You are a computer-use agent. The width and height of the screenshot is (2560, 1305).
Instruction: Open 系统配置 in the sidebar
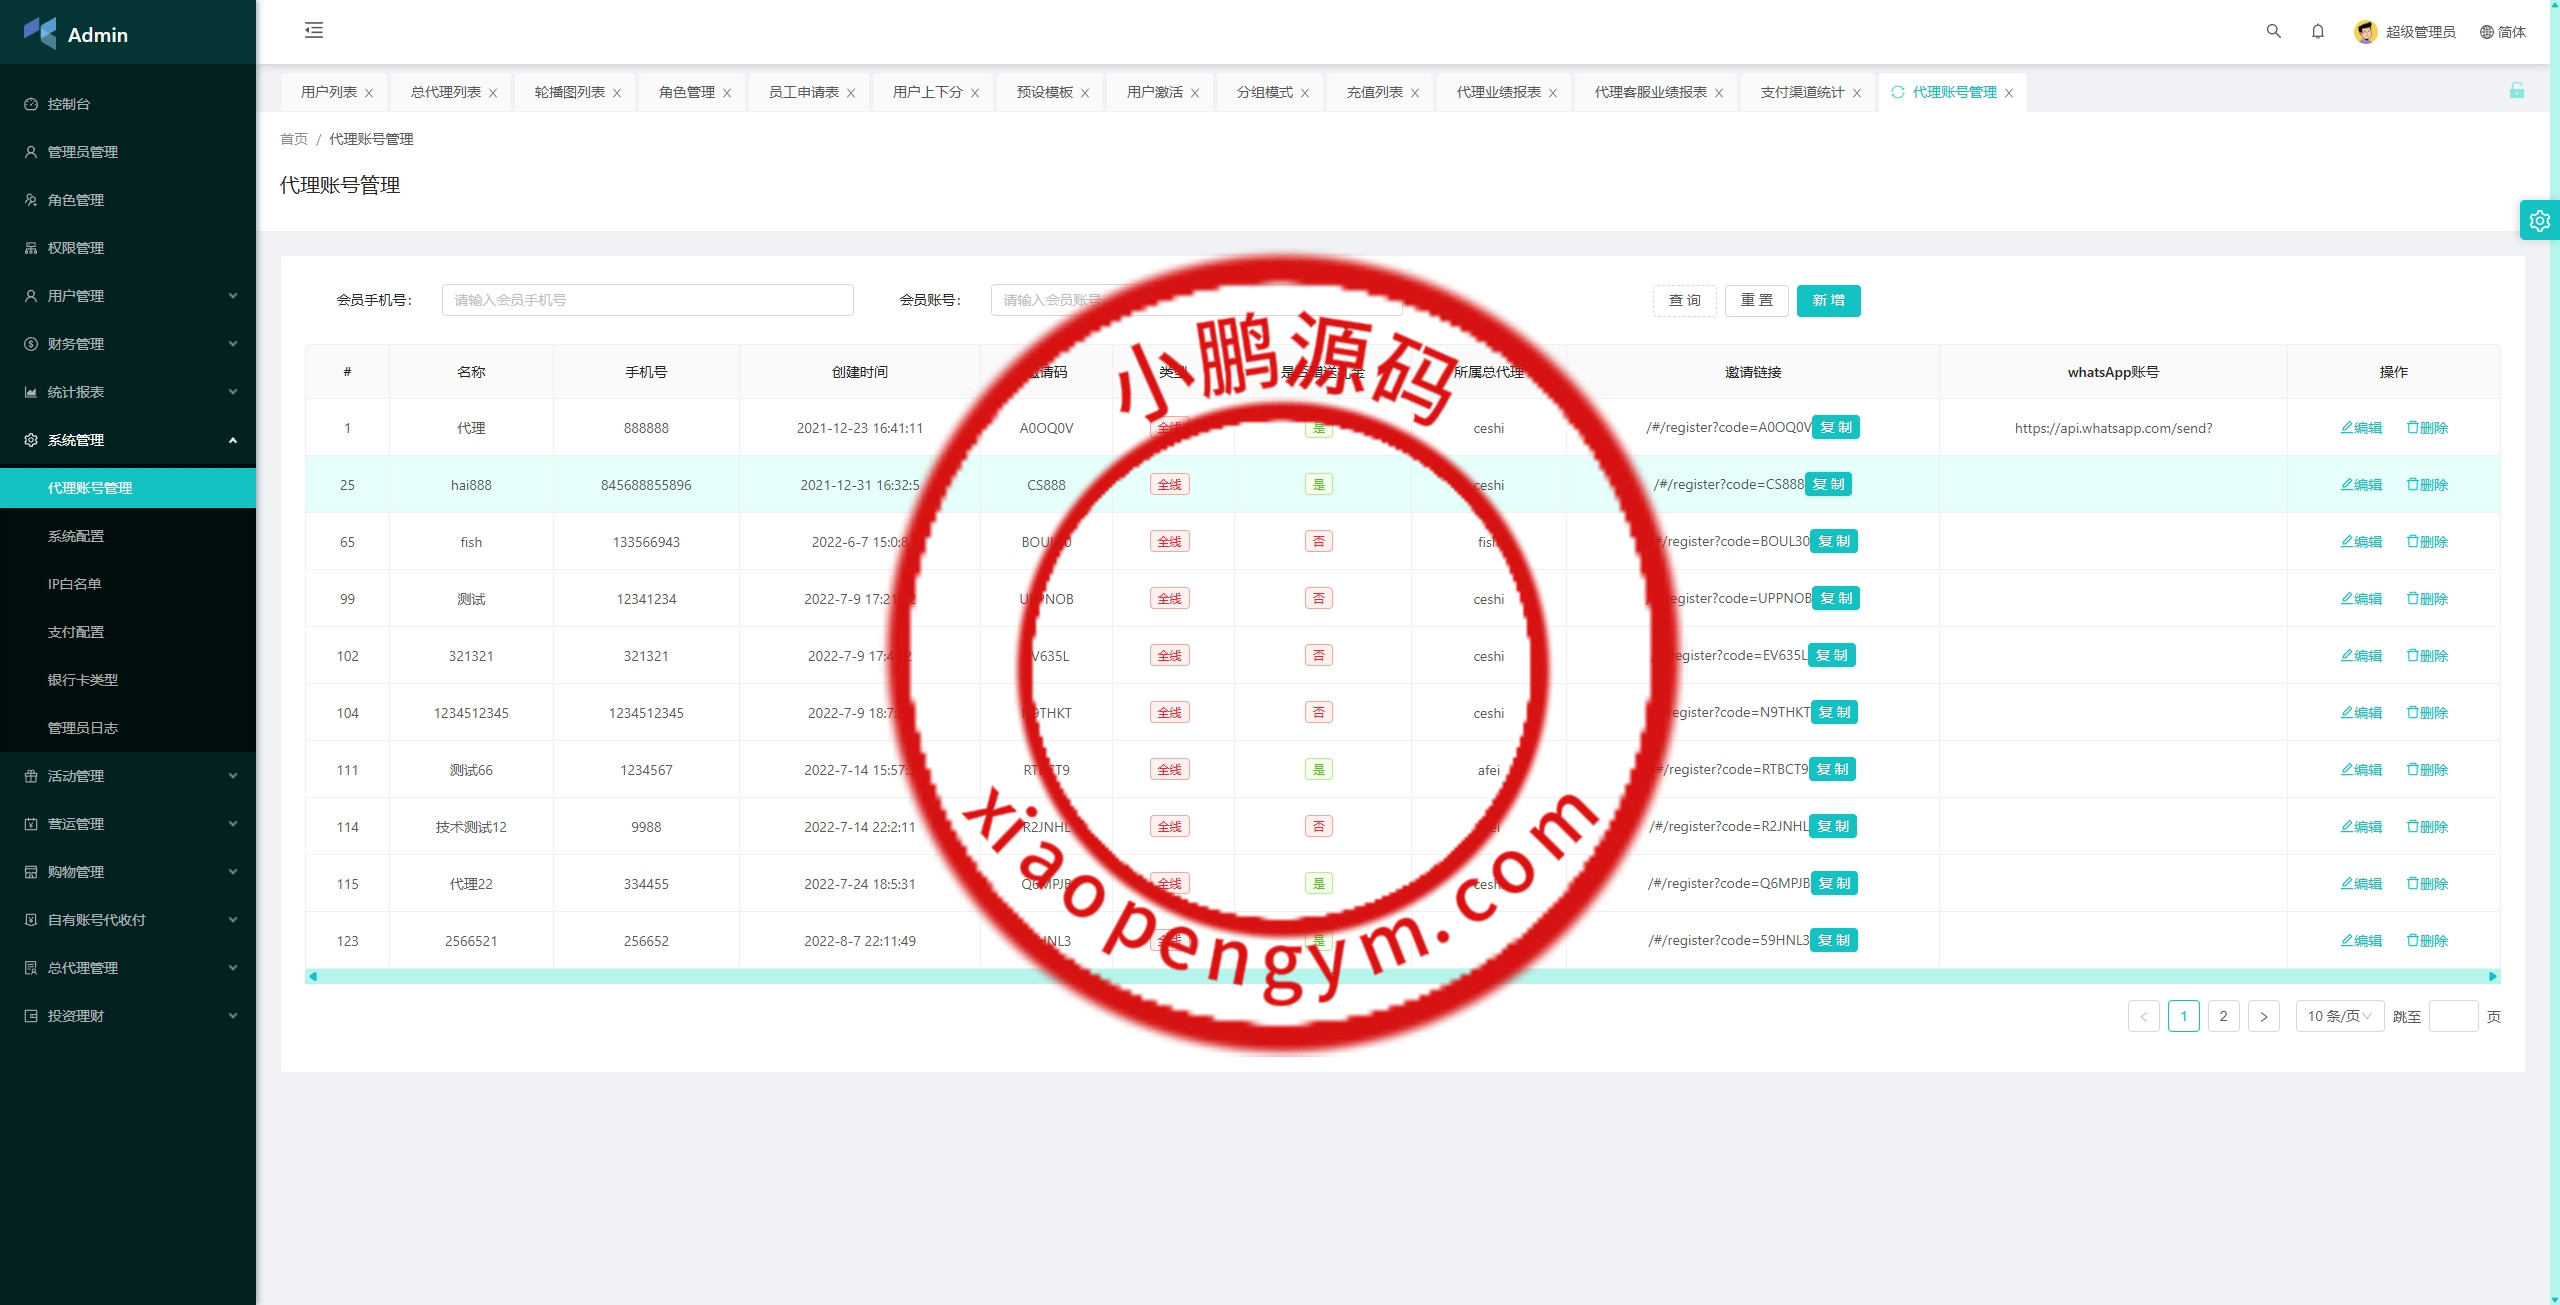[x=76, y=536]
